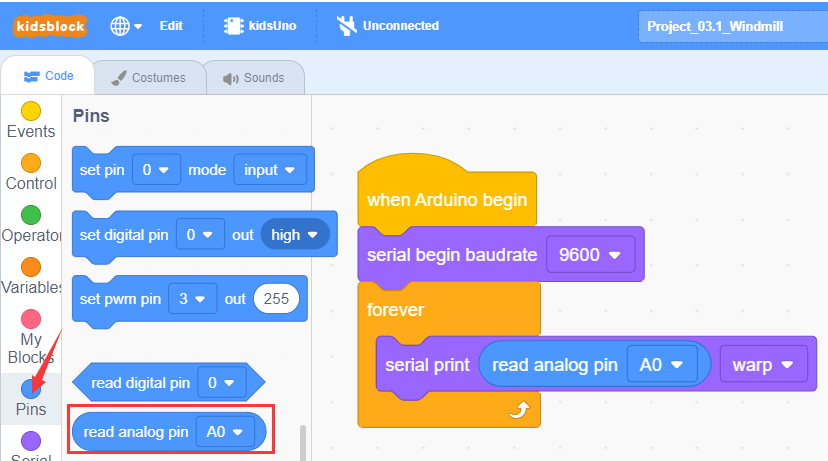
Task: Open the globe language menu
Action: pos(126,25)
